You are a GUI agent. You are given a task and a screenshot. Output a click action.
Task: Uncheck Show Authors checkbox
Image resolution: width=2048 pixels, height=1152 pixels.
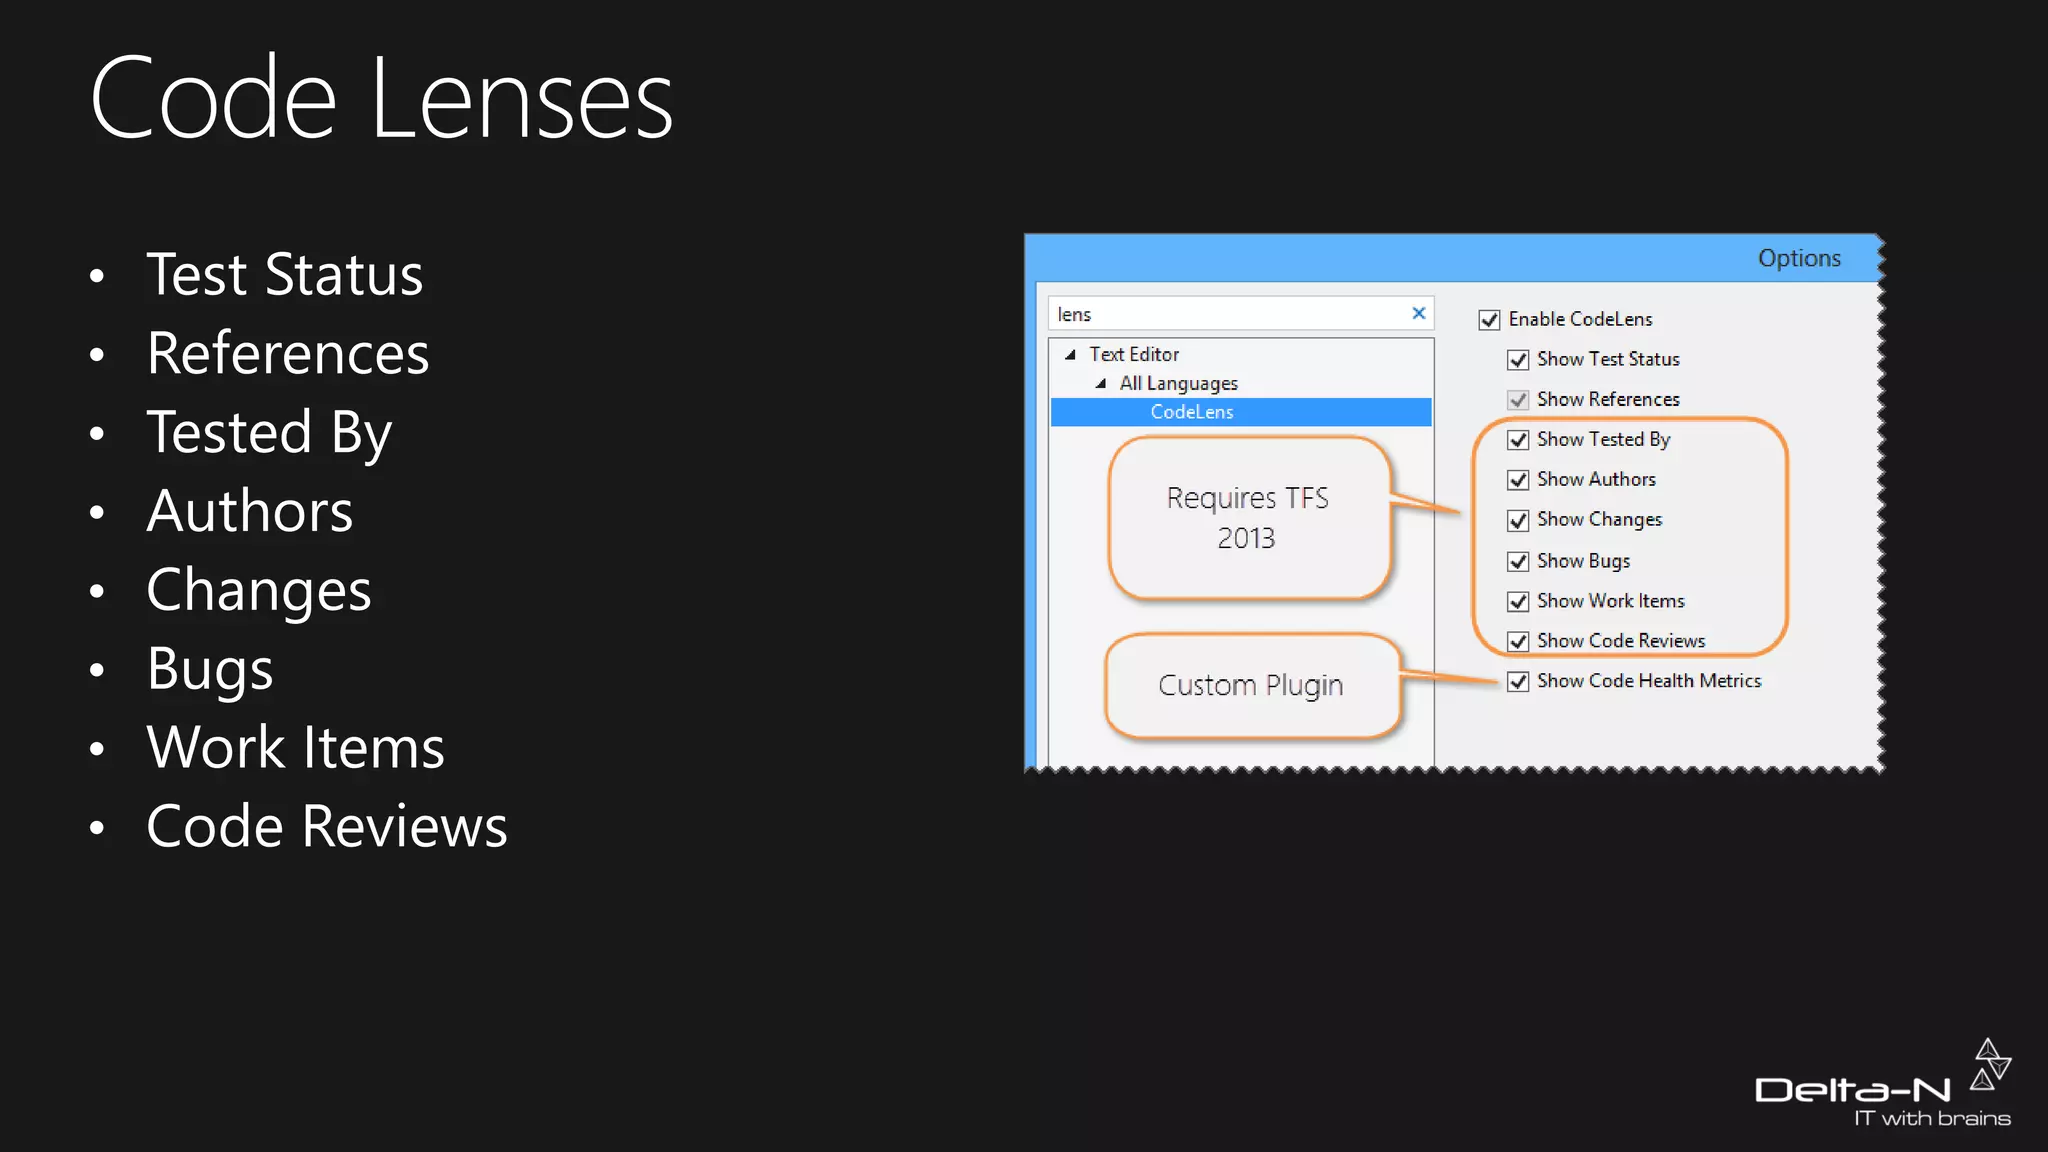coord(1518,480)
